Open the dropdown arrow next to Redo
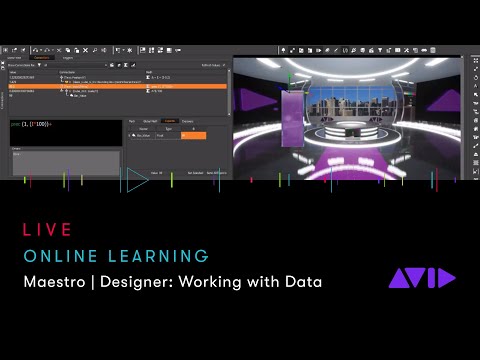This screenshot has height=360, width=480. coord(52,50)
